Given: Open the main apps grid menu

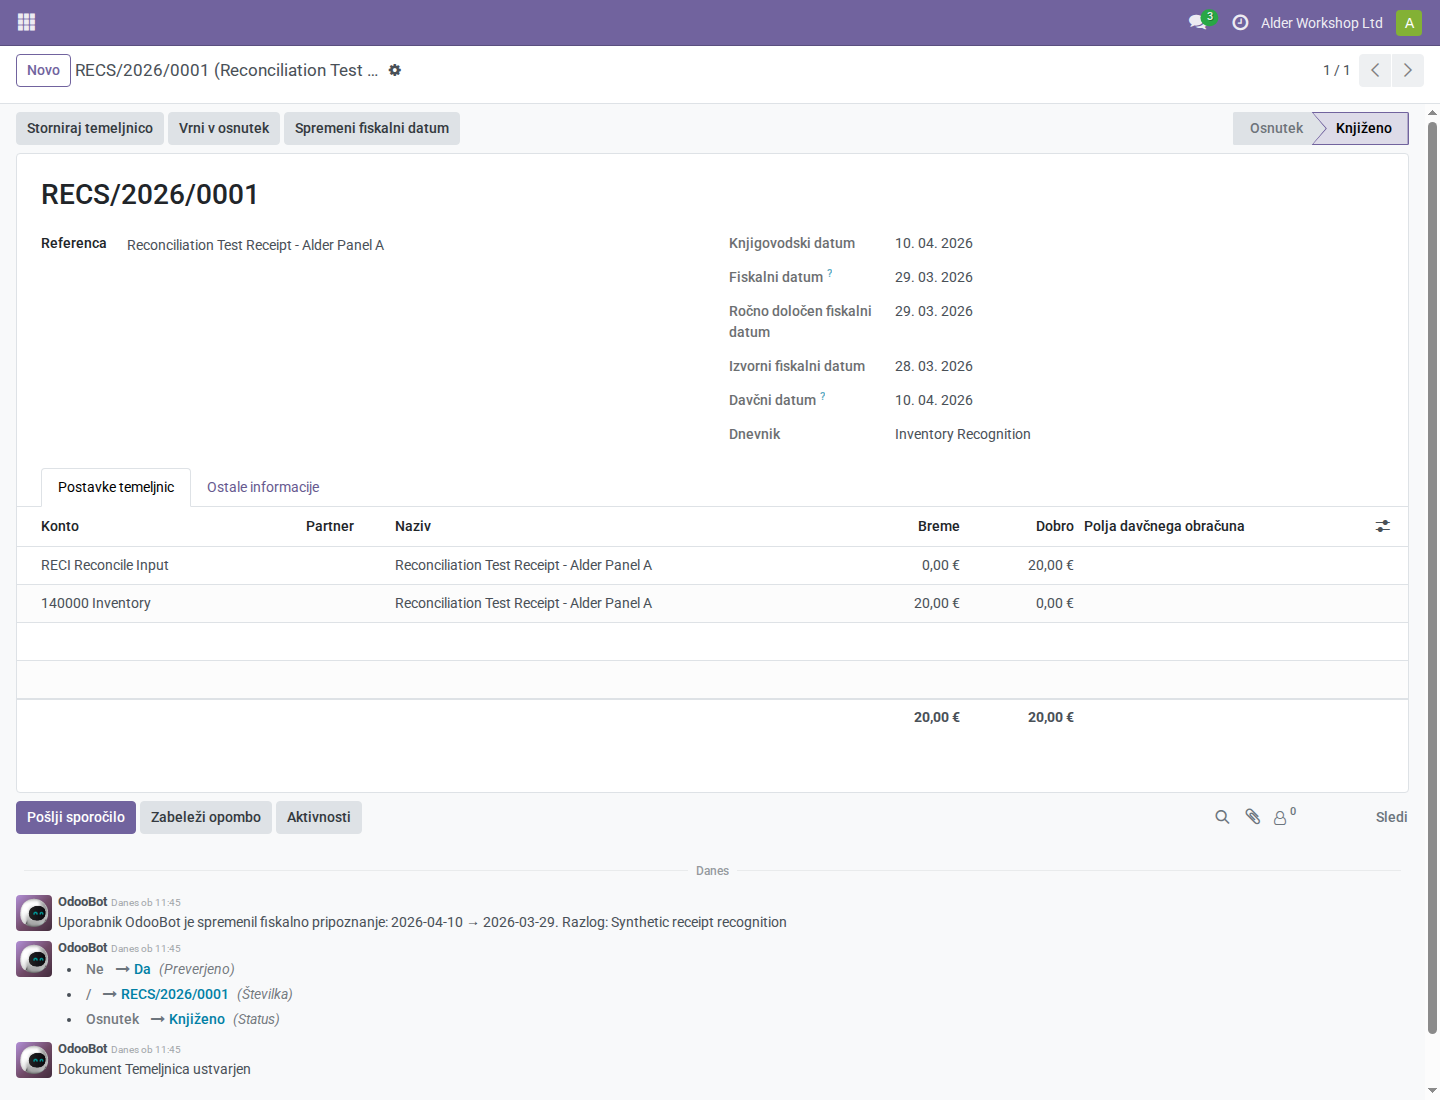Looking at the screenshot, I should point(27,22).
